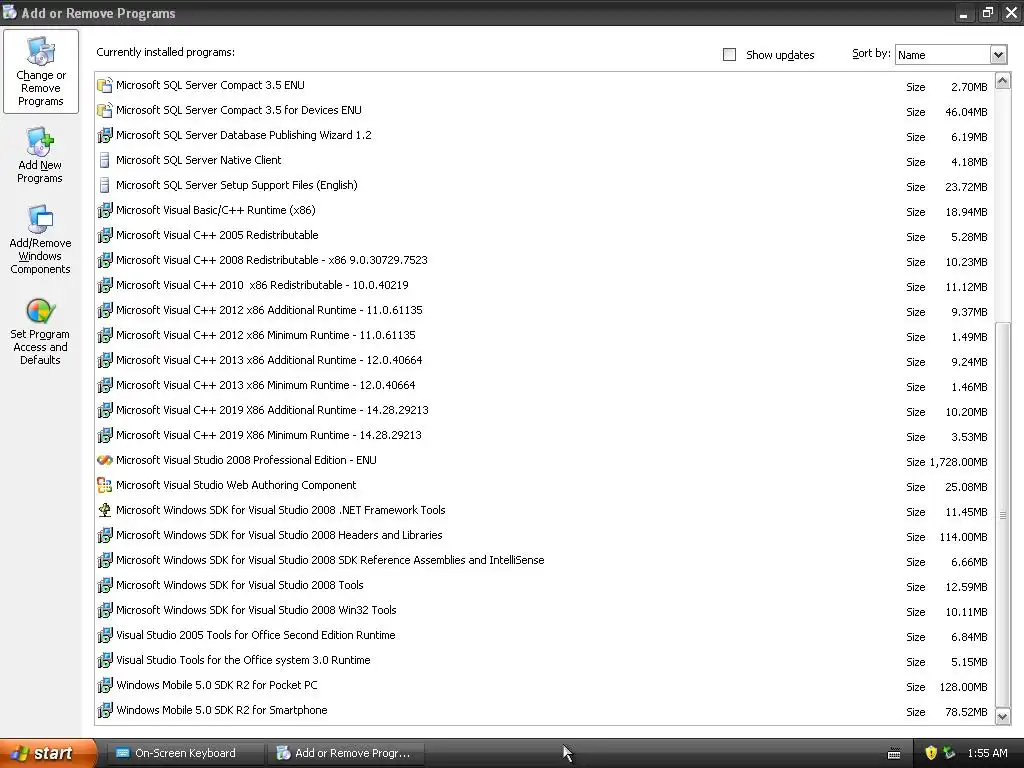Click the Windows SDK Headers and Libraries icon
The image size is (1024, 768).
pos(104,536)
